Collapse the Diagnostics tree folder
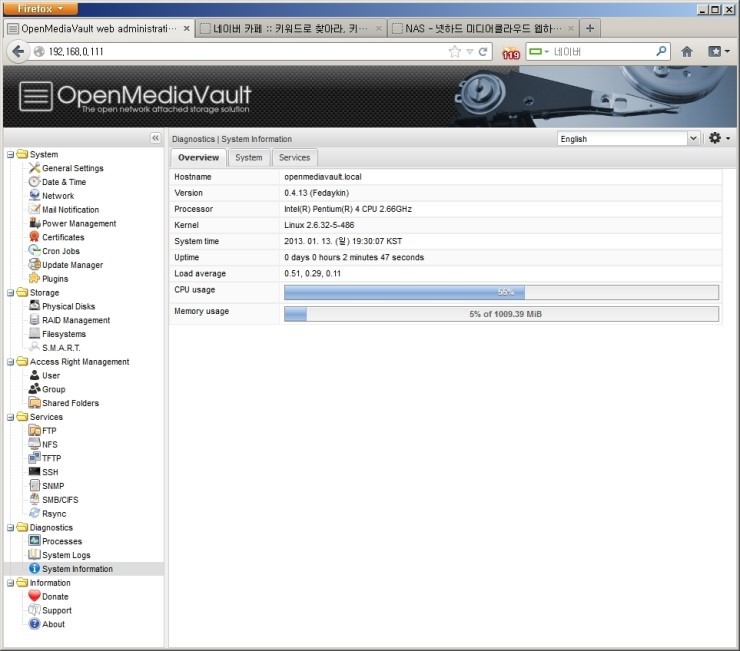 10,528
